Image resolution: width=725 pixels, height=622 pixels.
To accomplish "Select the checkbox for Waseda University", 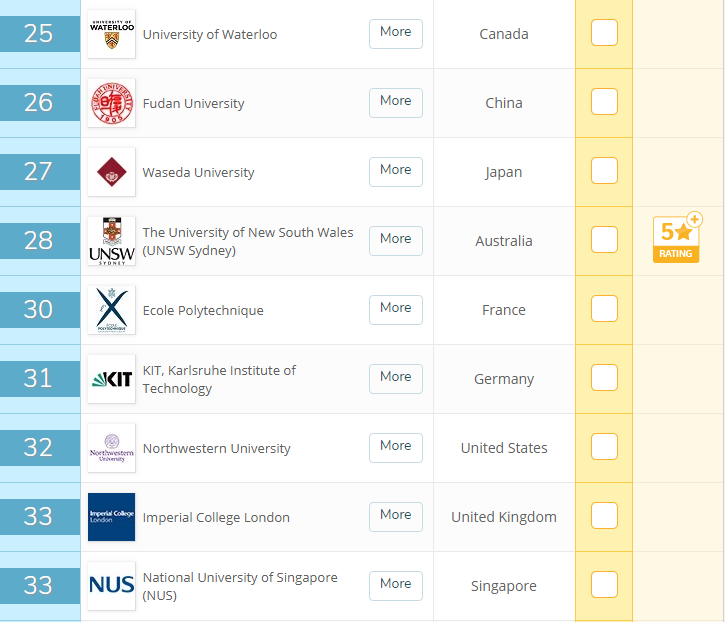I will tap(604, 171).
